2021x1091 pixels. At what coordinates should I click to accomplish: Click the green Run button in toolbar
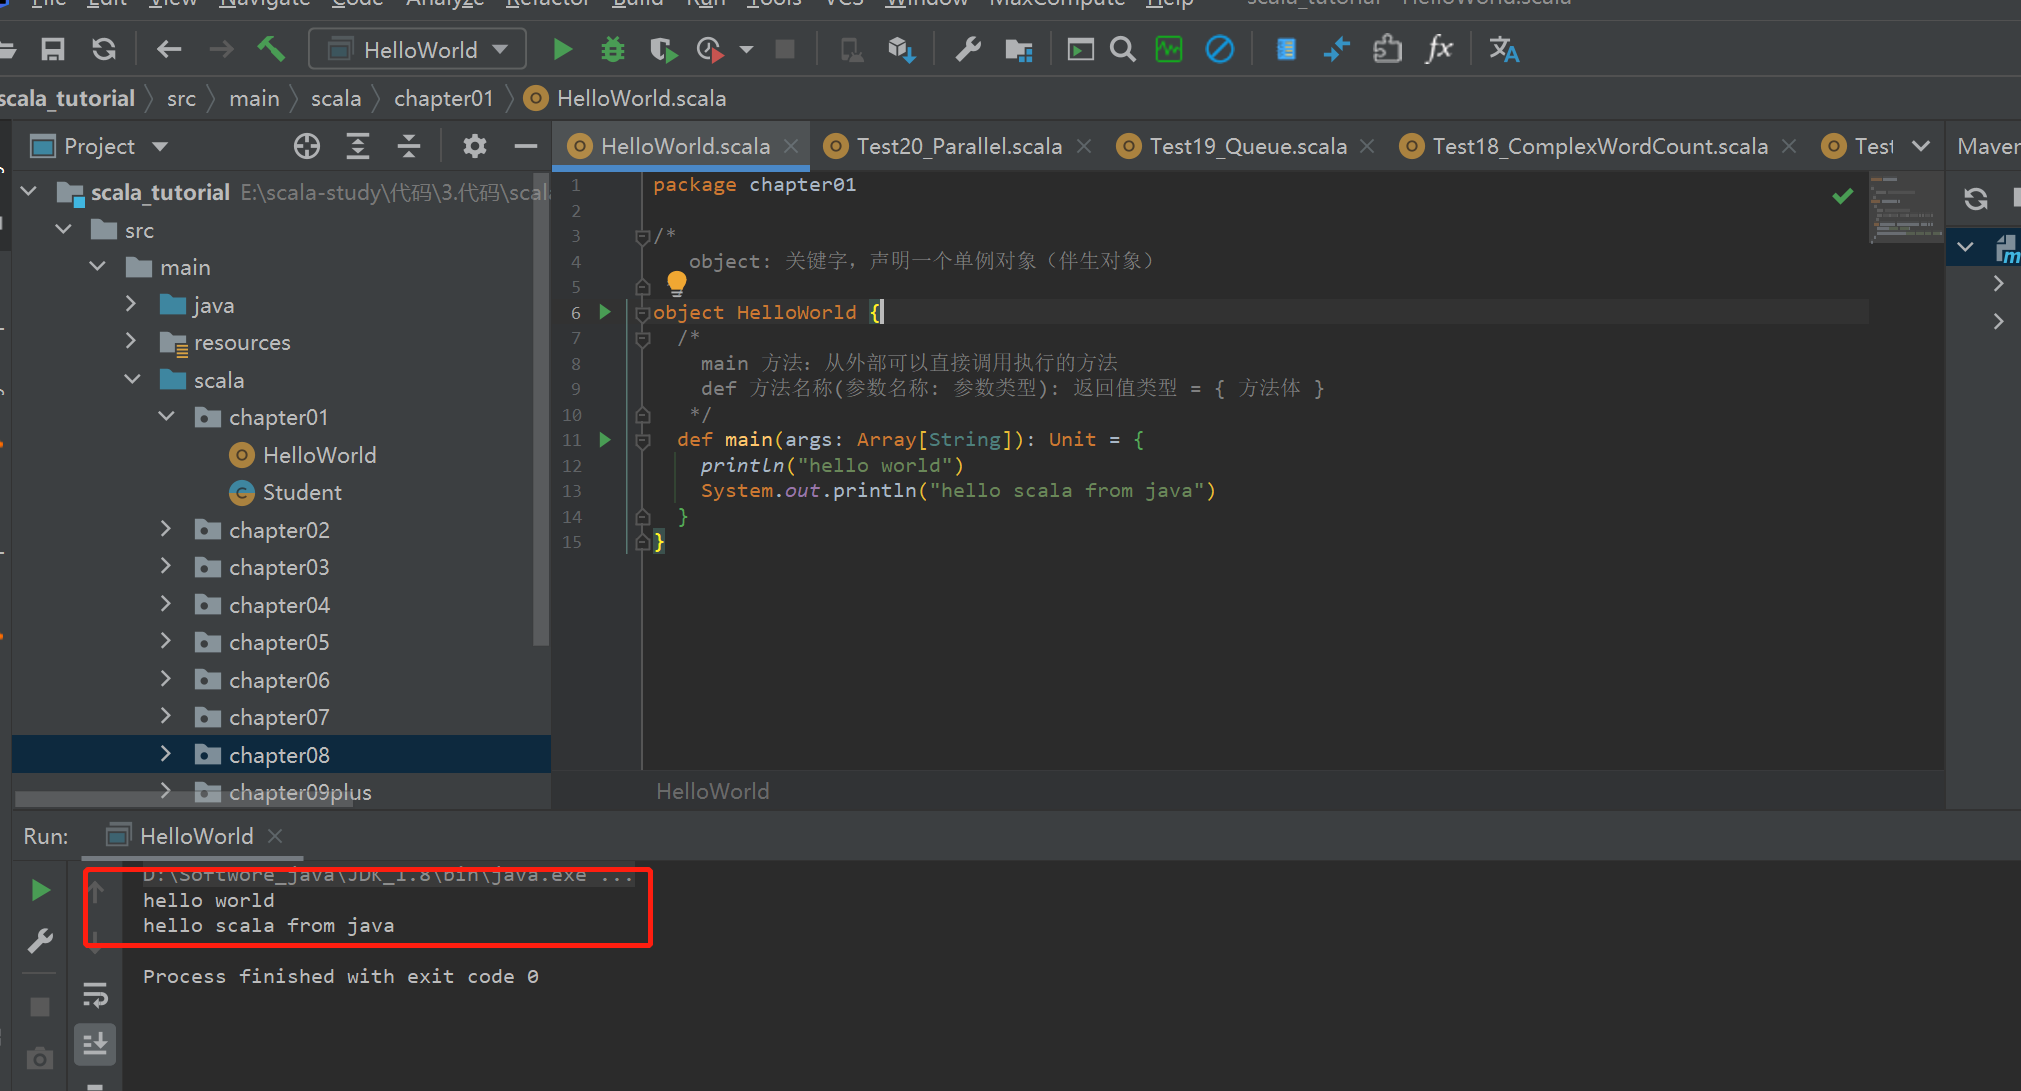tap(562, 49)
